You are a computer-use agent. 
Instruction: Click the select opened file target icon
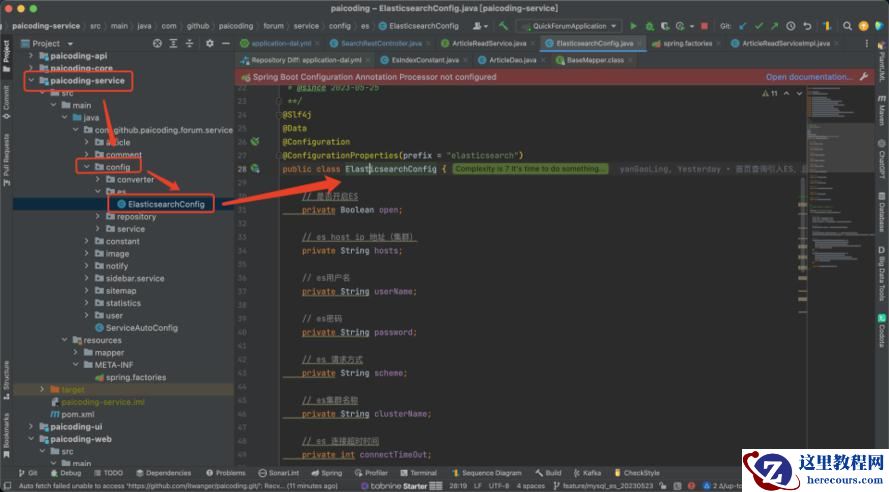point(157,43)
